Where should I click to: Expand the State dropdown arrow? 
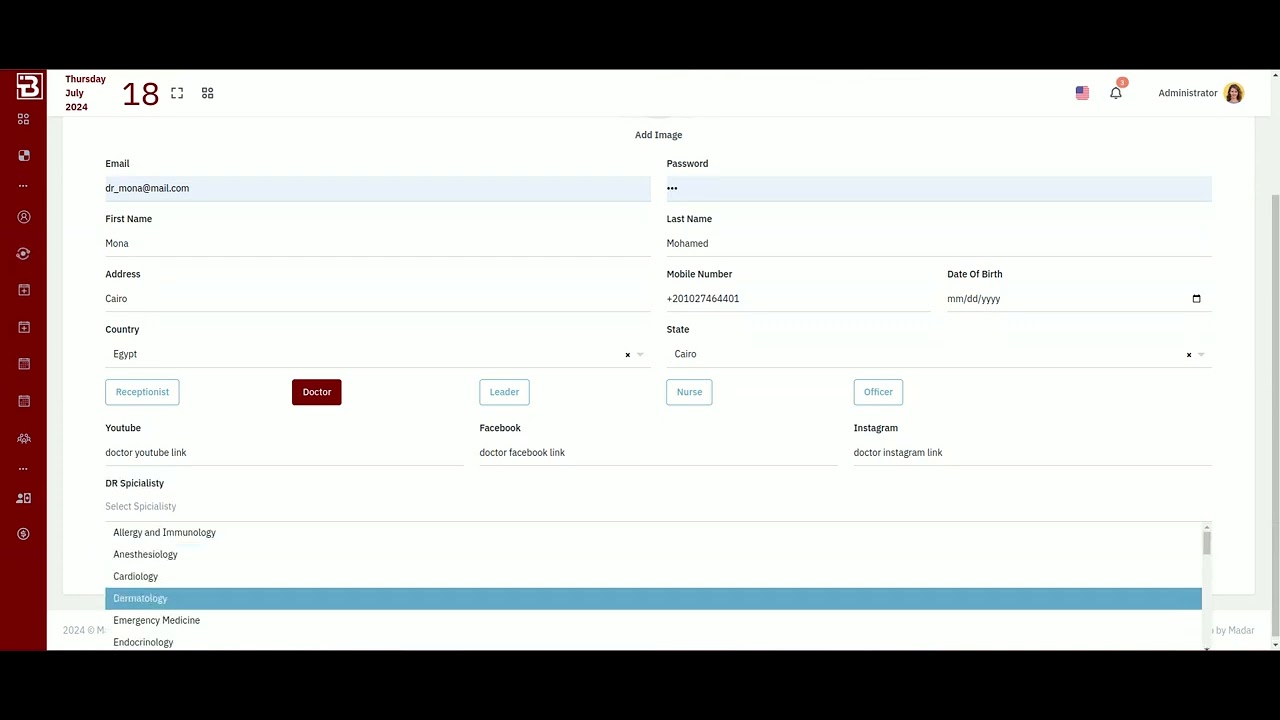pos(1201,355)
